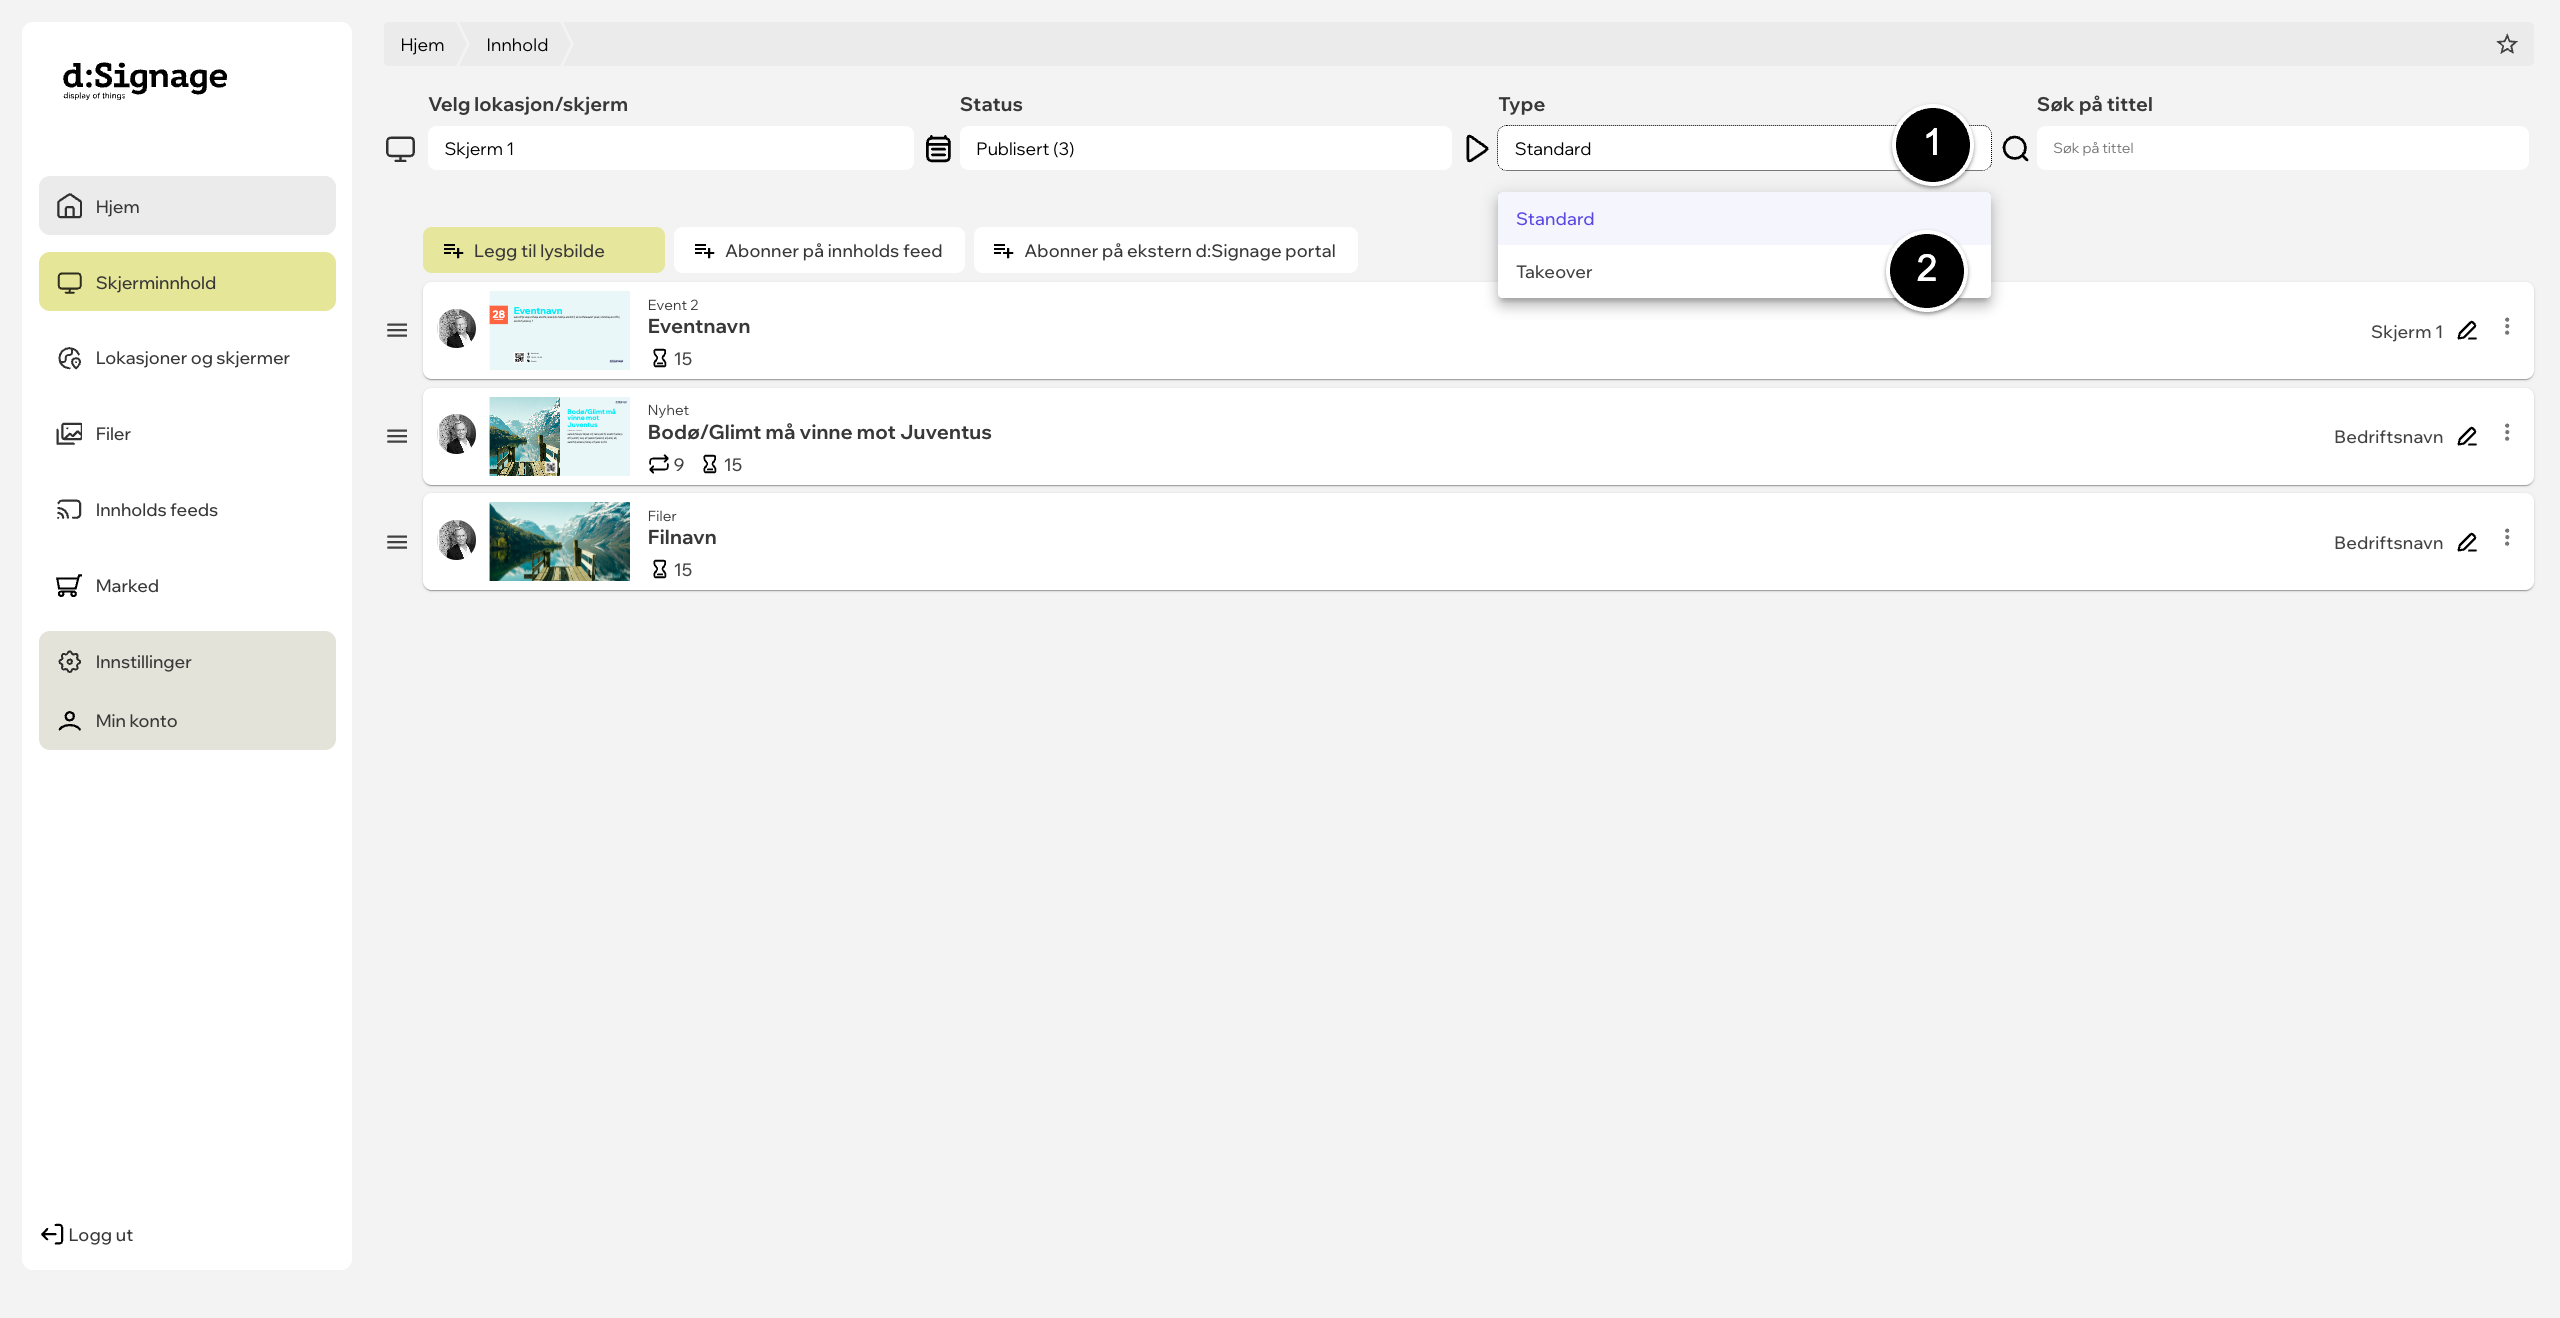Image resolution: width=2560 pixels, height=1318 pixels.
Task: Open the Status dropdown showing Publisert (3)
Action: coord(1205,148)
